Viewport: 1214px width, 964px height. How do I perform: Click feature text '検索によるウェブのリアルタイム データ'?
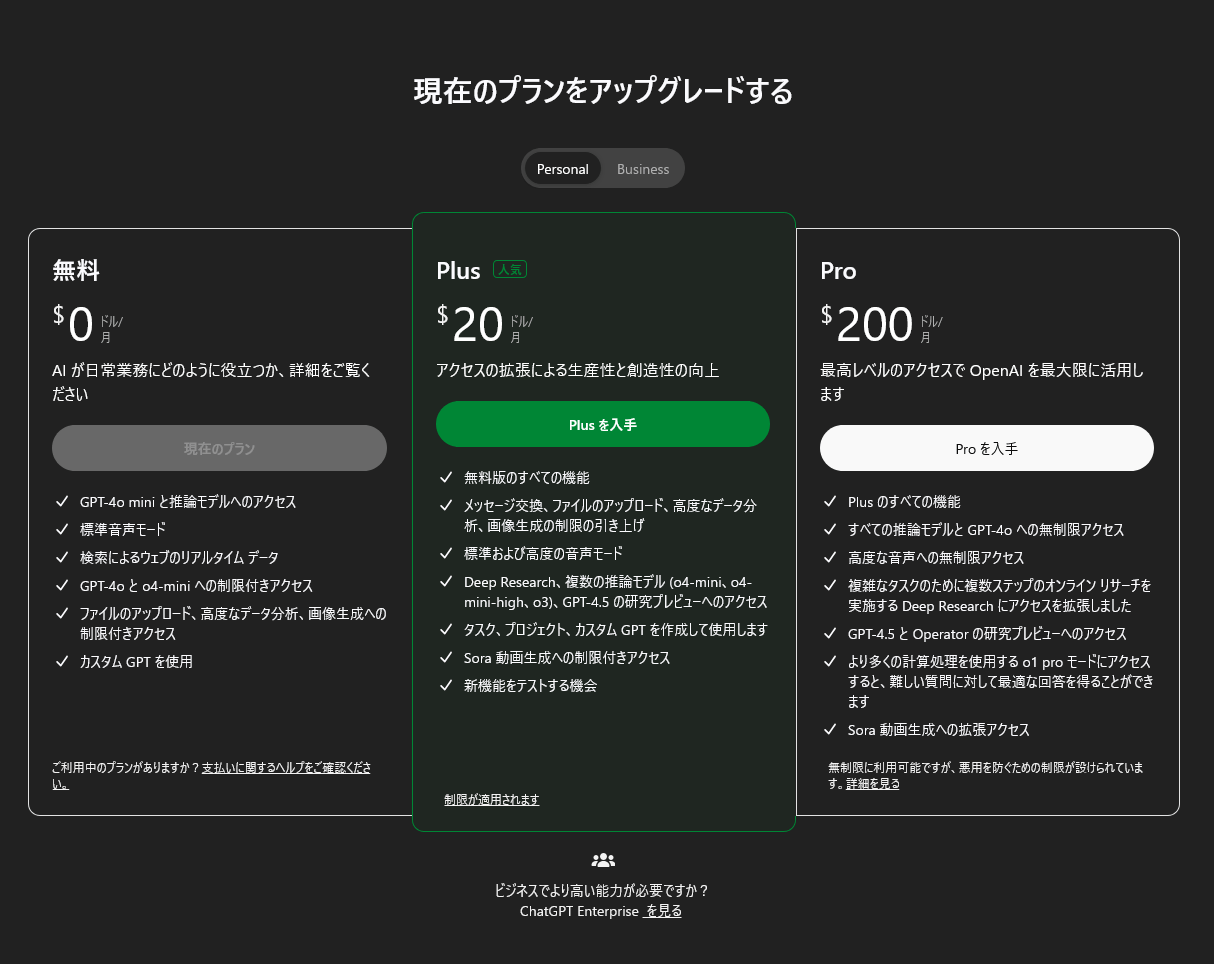click(179, 558)
